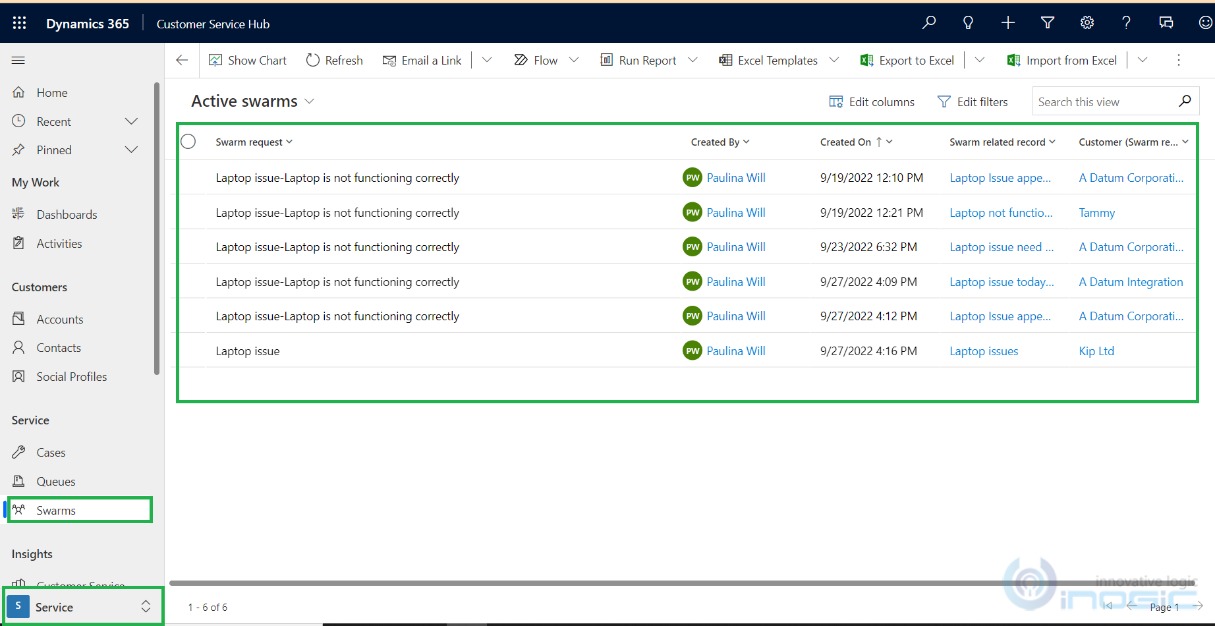Open Excel Templates menu
The height and width of the screenshot is (626, 1215).
click(x=779, y=60)
